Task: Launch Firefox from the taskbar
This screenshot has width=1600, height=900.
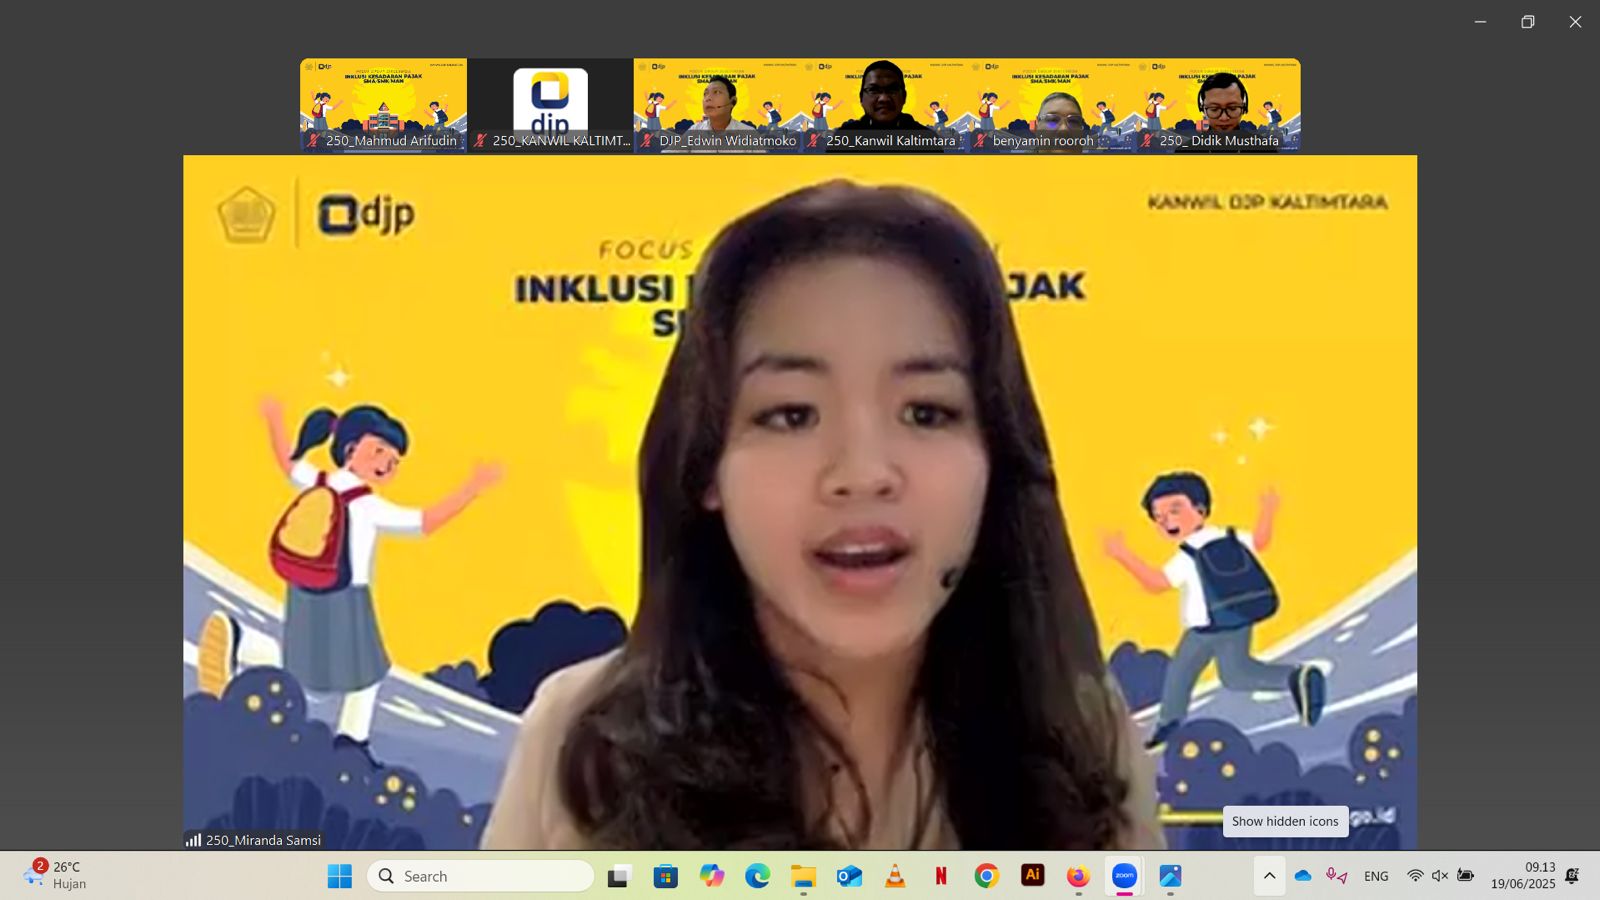Action: [x=1078, y=876]
